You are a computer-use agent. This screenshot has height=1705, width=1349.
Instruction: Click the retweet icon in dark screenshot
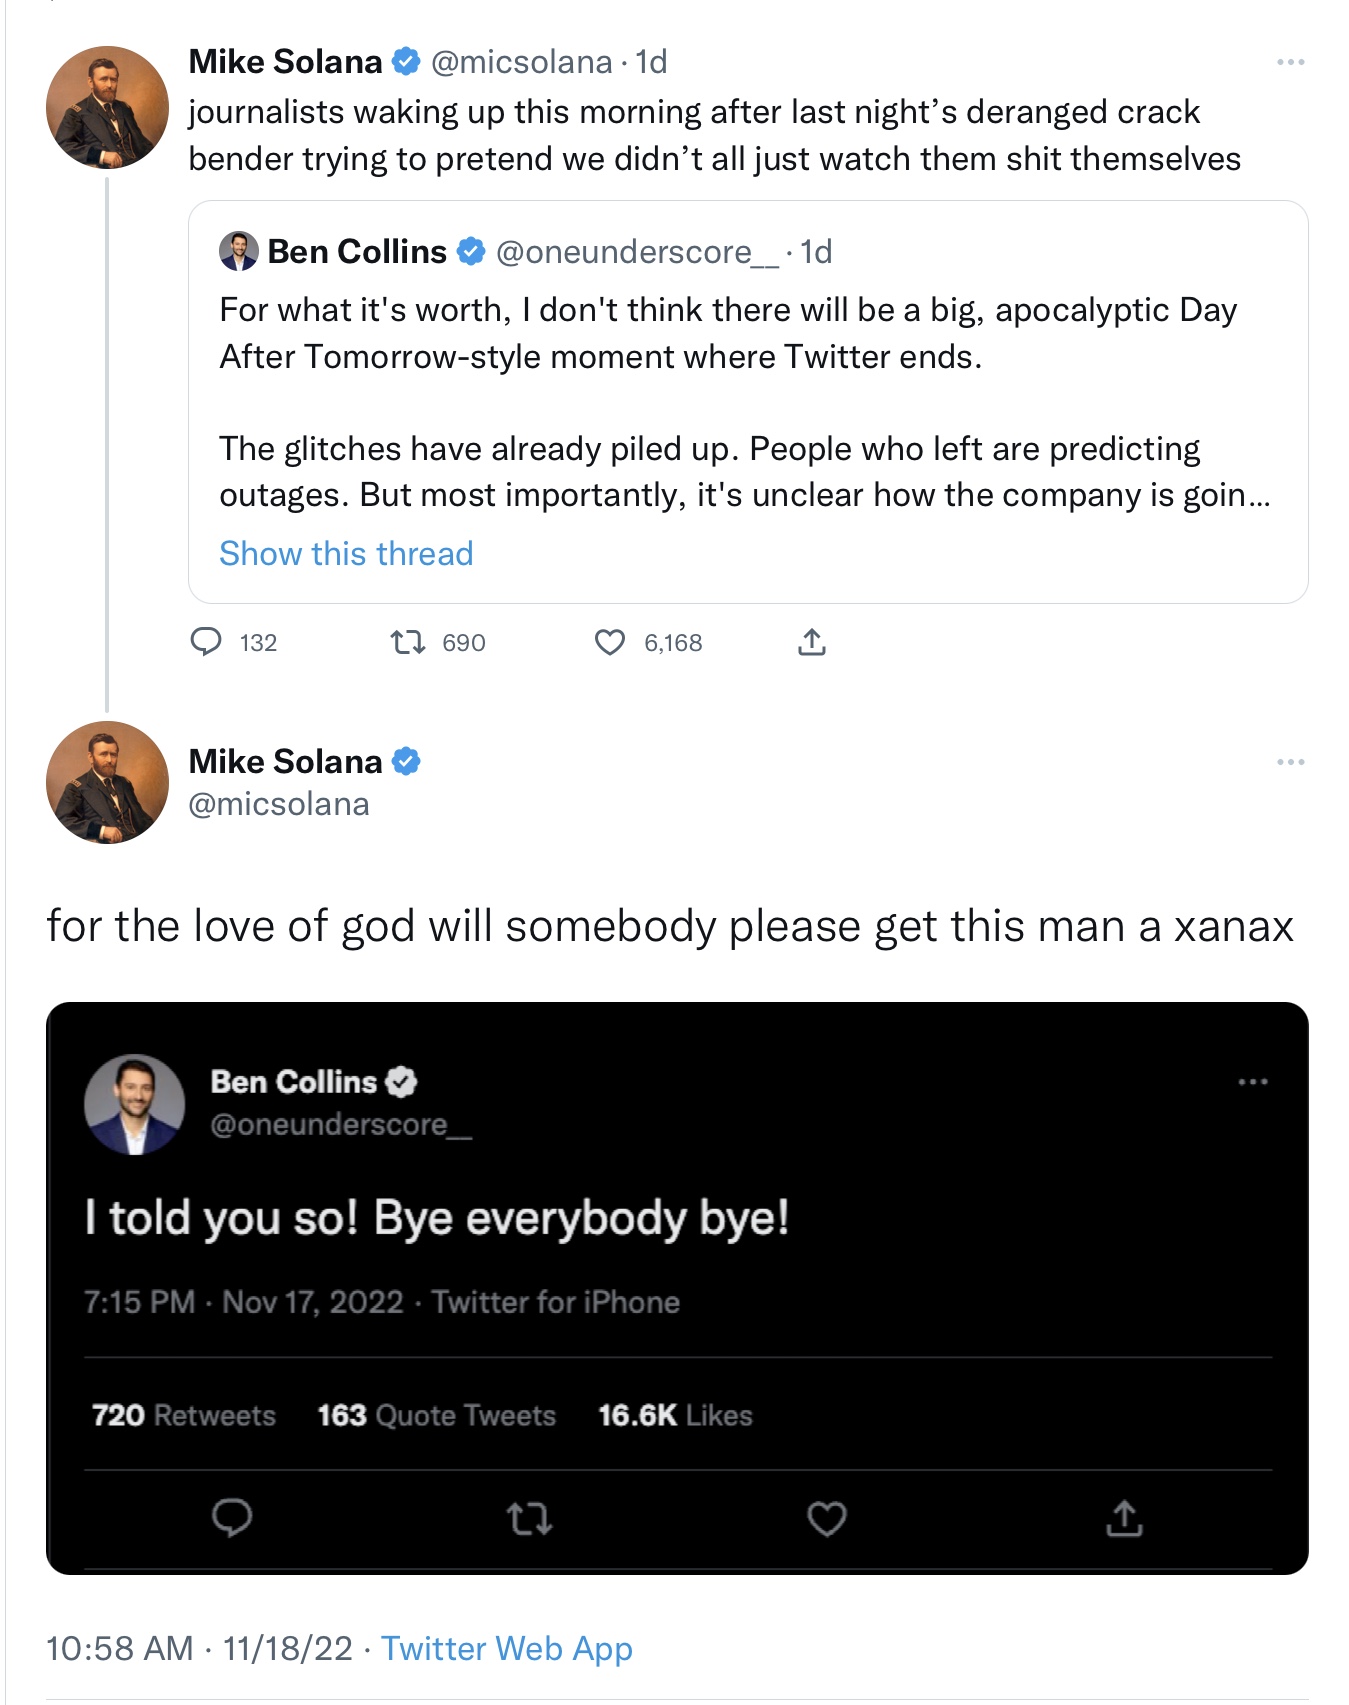point(529,1519)
